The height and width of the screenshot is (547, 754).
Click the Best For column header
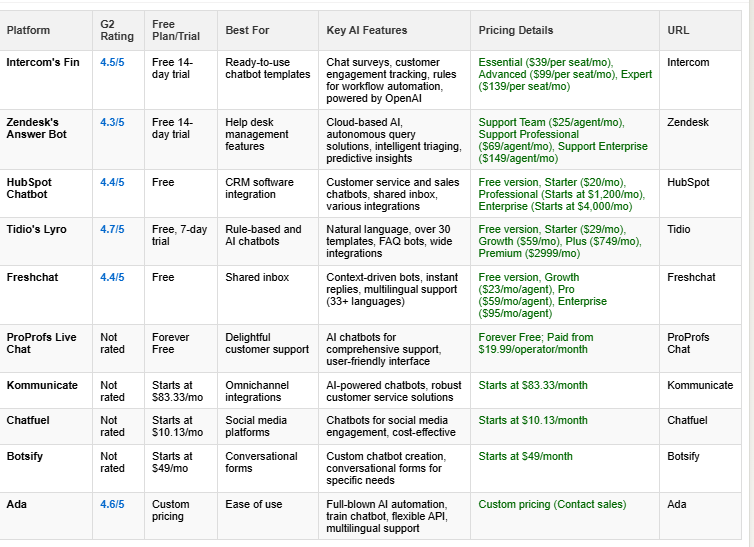pyautogui.click(x=245, y=30)
